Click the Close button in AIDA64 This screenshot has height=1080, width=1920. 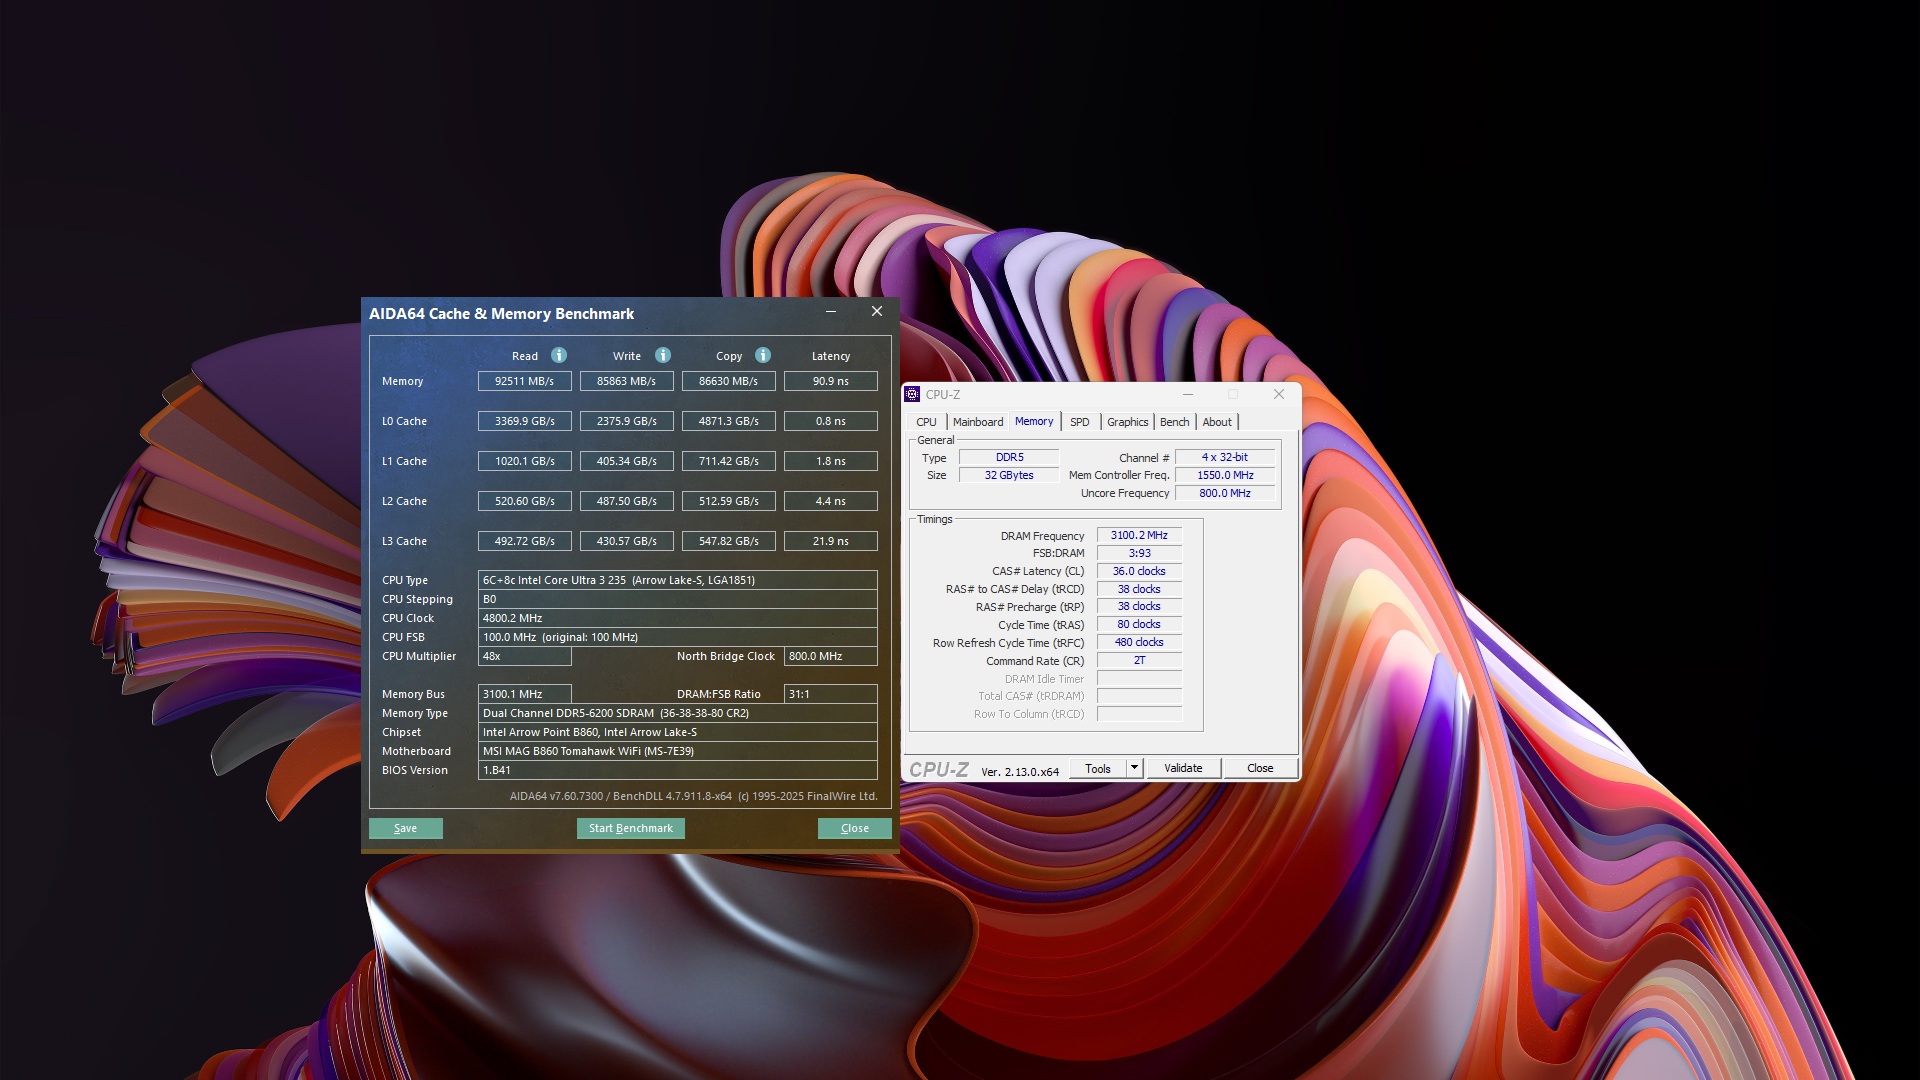(x=855, y=828)
